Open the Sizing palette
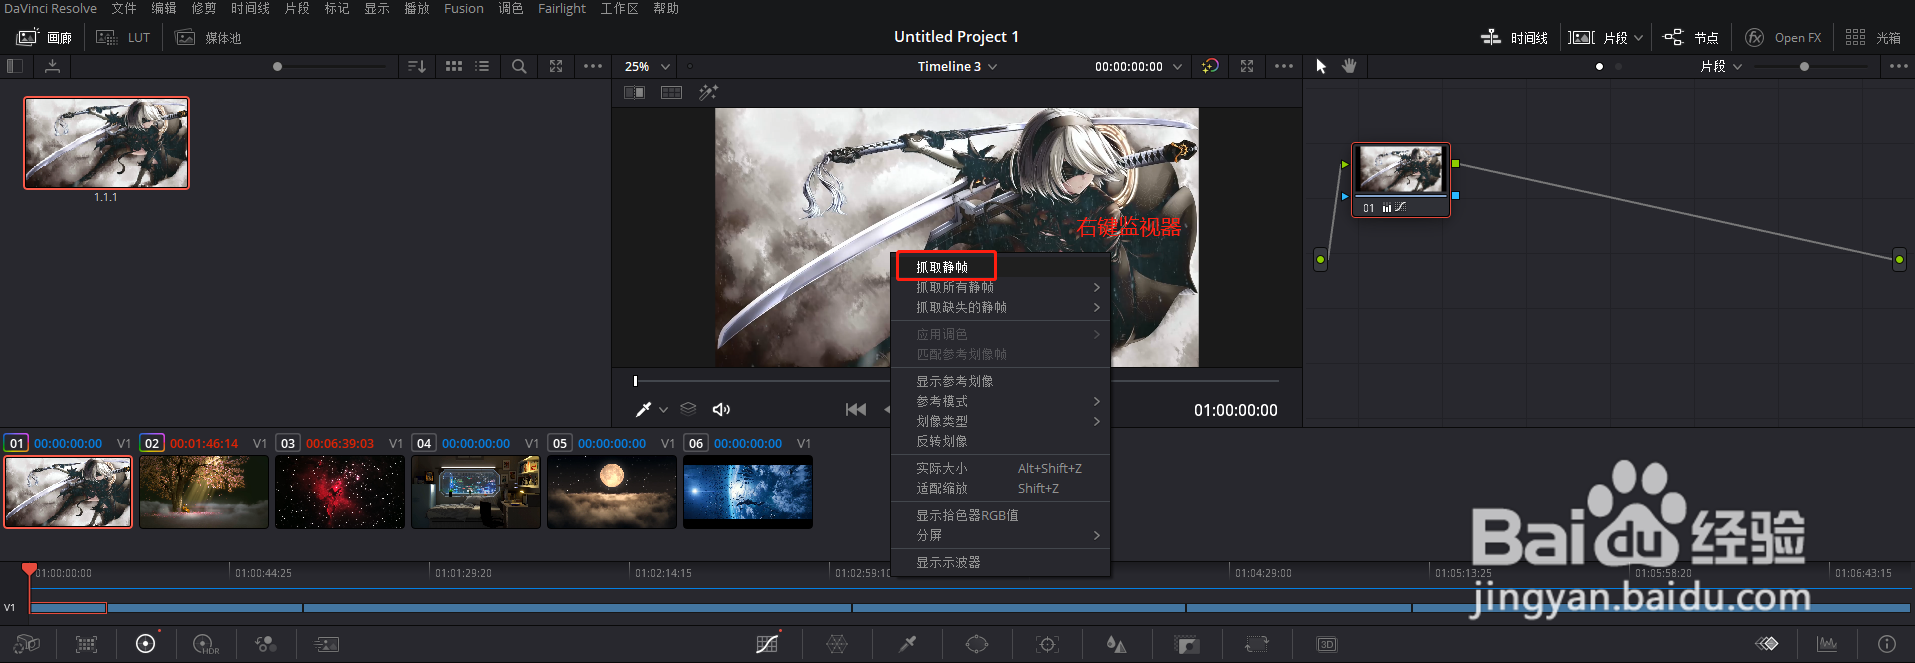Image resolution: width=1915 pixels, height=663 pixels. [x=1257, y=644]
